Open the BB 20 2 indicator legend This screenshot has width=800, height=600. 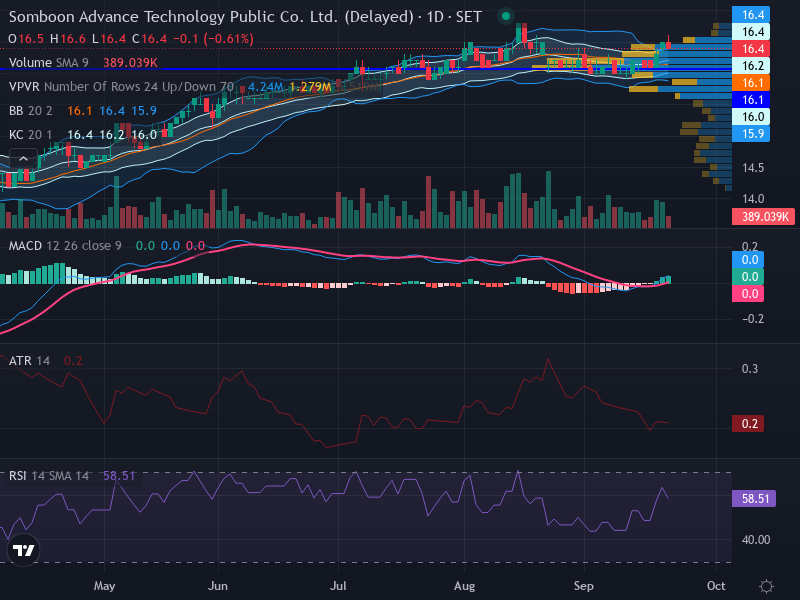point(31,111)
